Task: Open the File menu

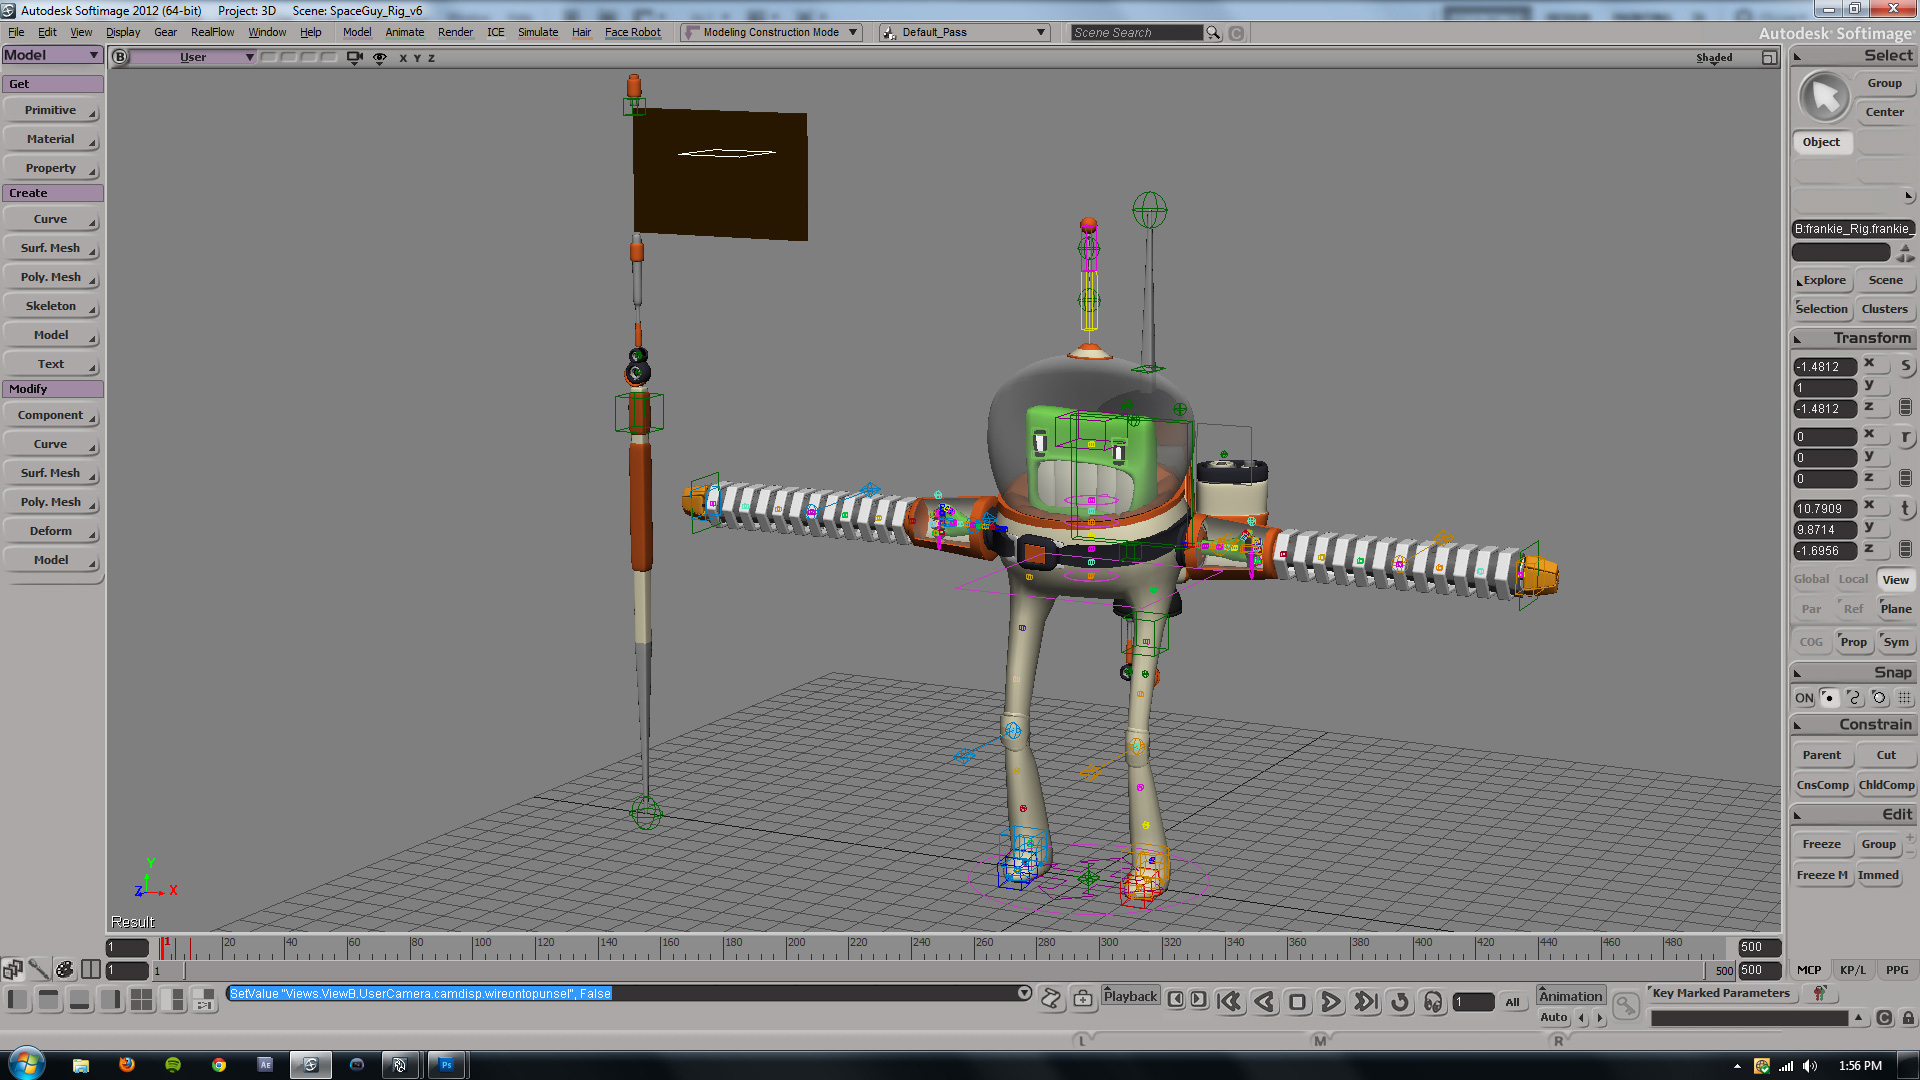Action: 16,32
